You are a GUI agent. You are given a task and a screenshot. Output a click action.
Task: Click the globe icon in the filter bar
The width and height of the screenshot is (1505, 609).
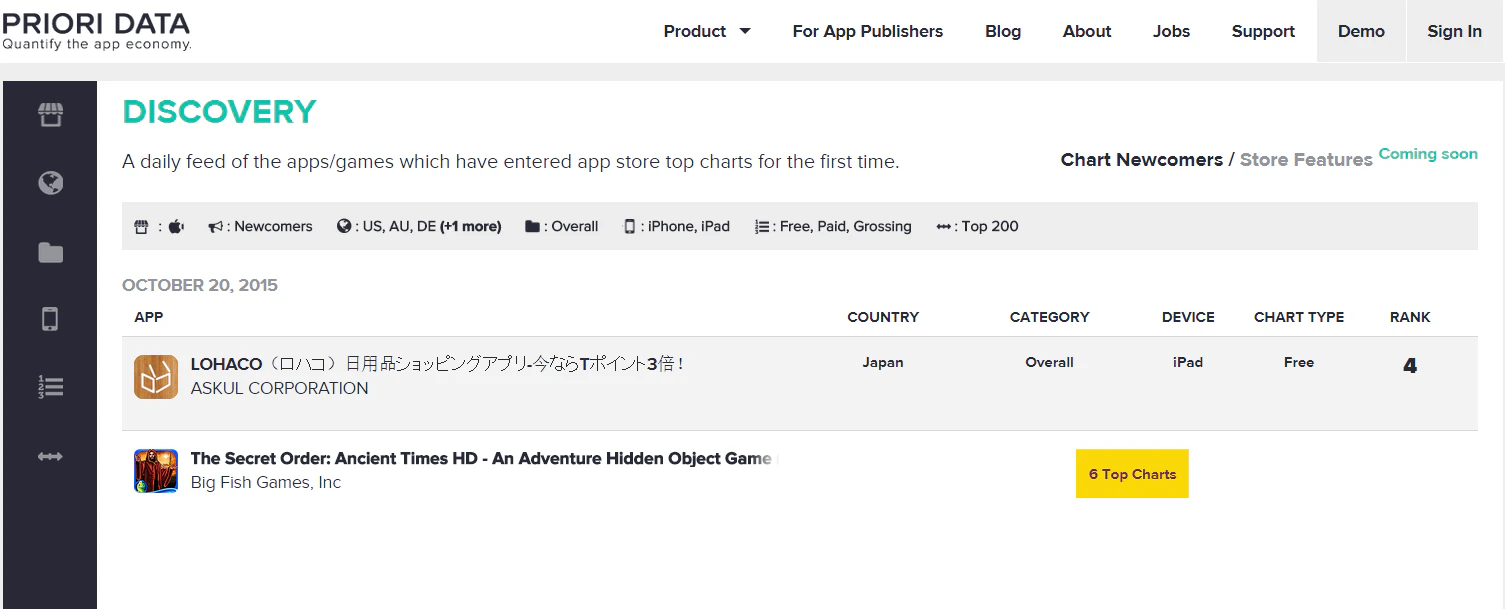click(344, 226)
